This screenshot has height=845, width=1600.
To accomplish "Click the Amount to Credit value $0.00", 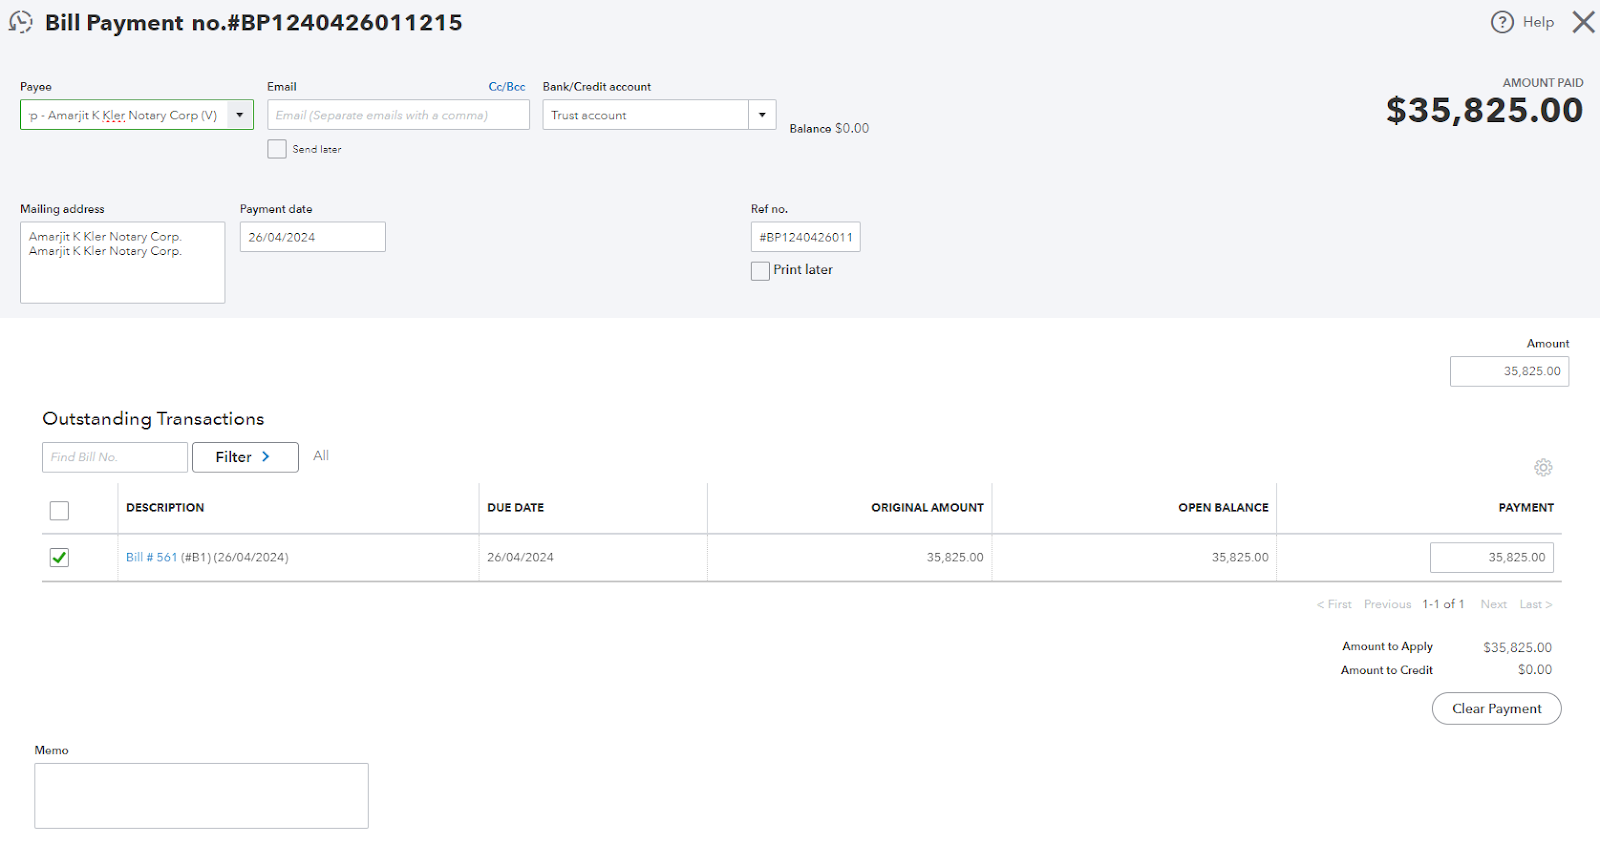I will point(1535,670).
